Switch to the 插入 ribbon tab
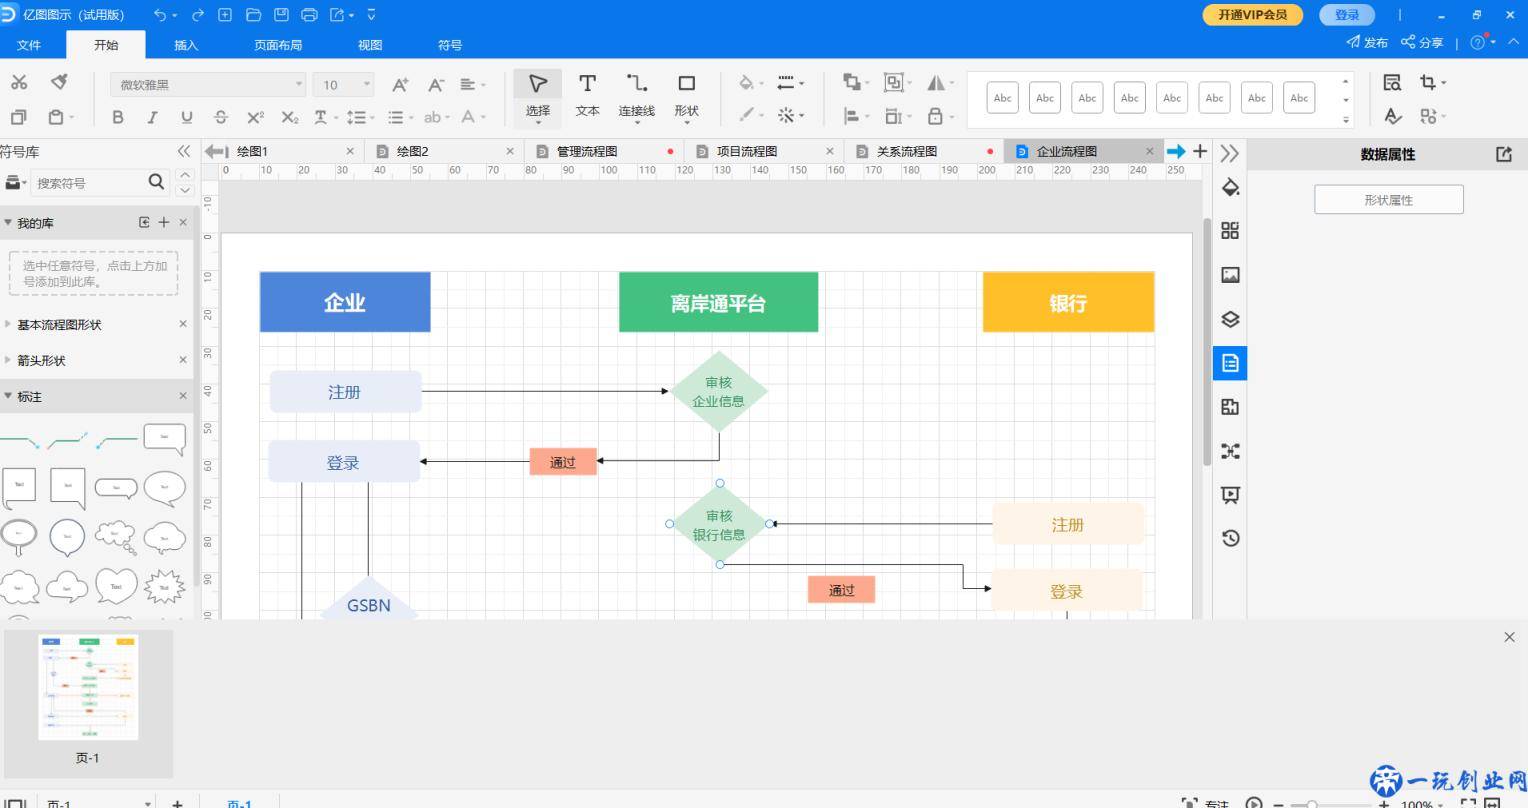Image resolution: width=1528 pixels, height=808 pixels. click(x=186, y=45)
